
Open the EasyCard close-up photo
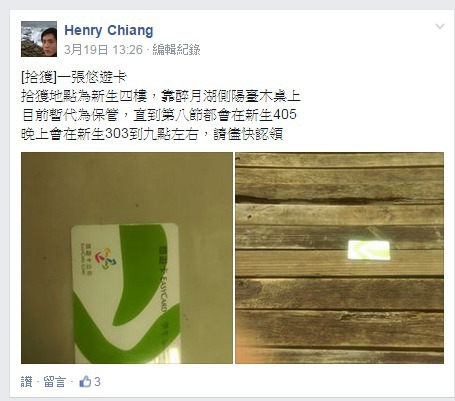pos(127,258)
